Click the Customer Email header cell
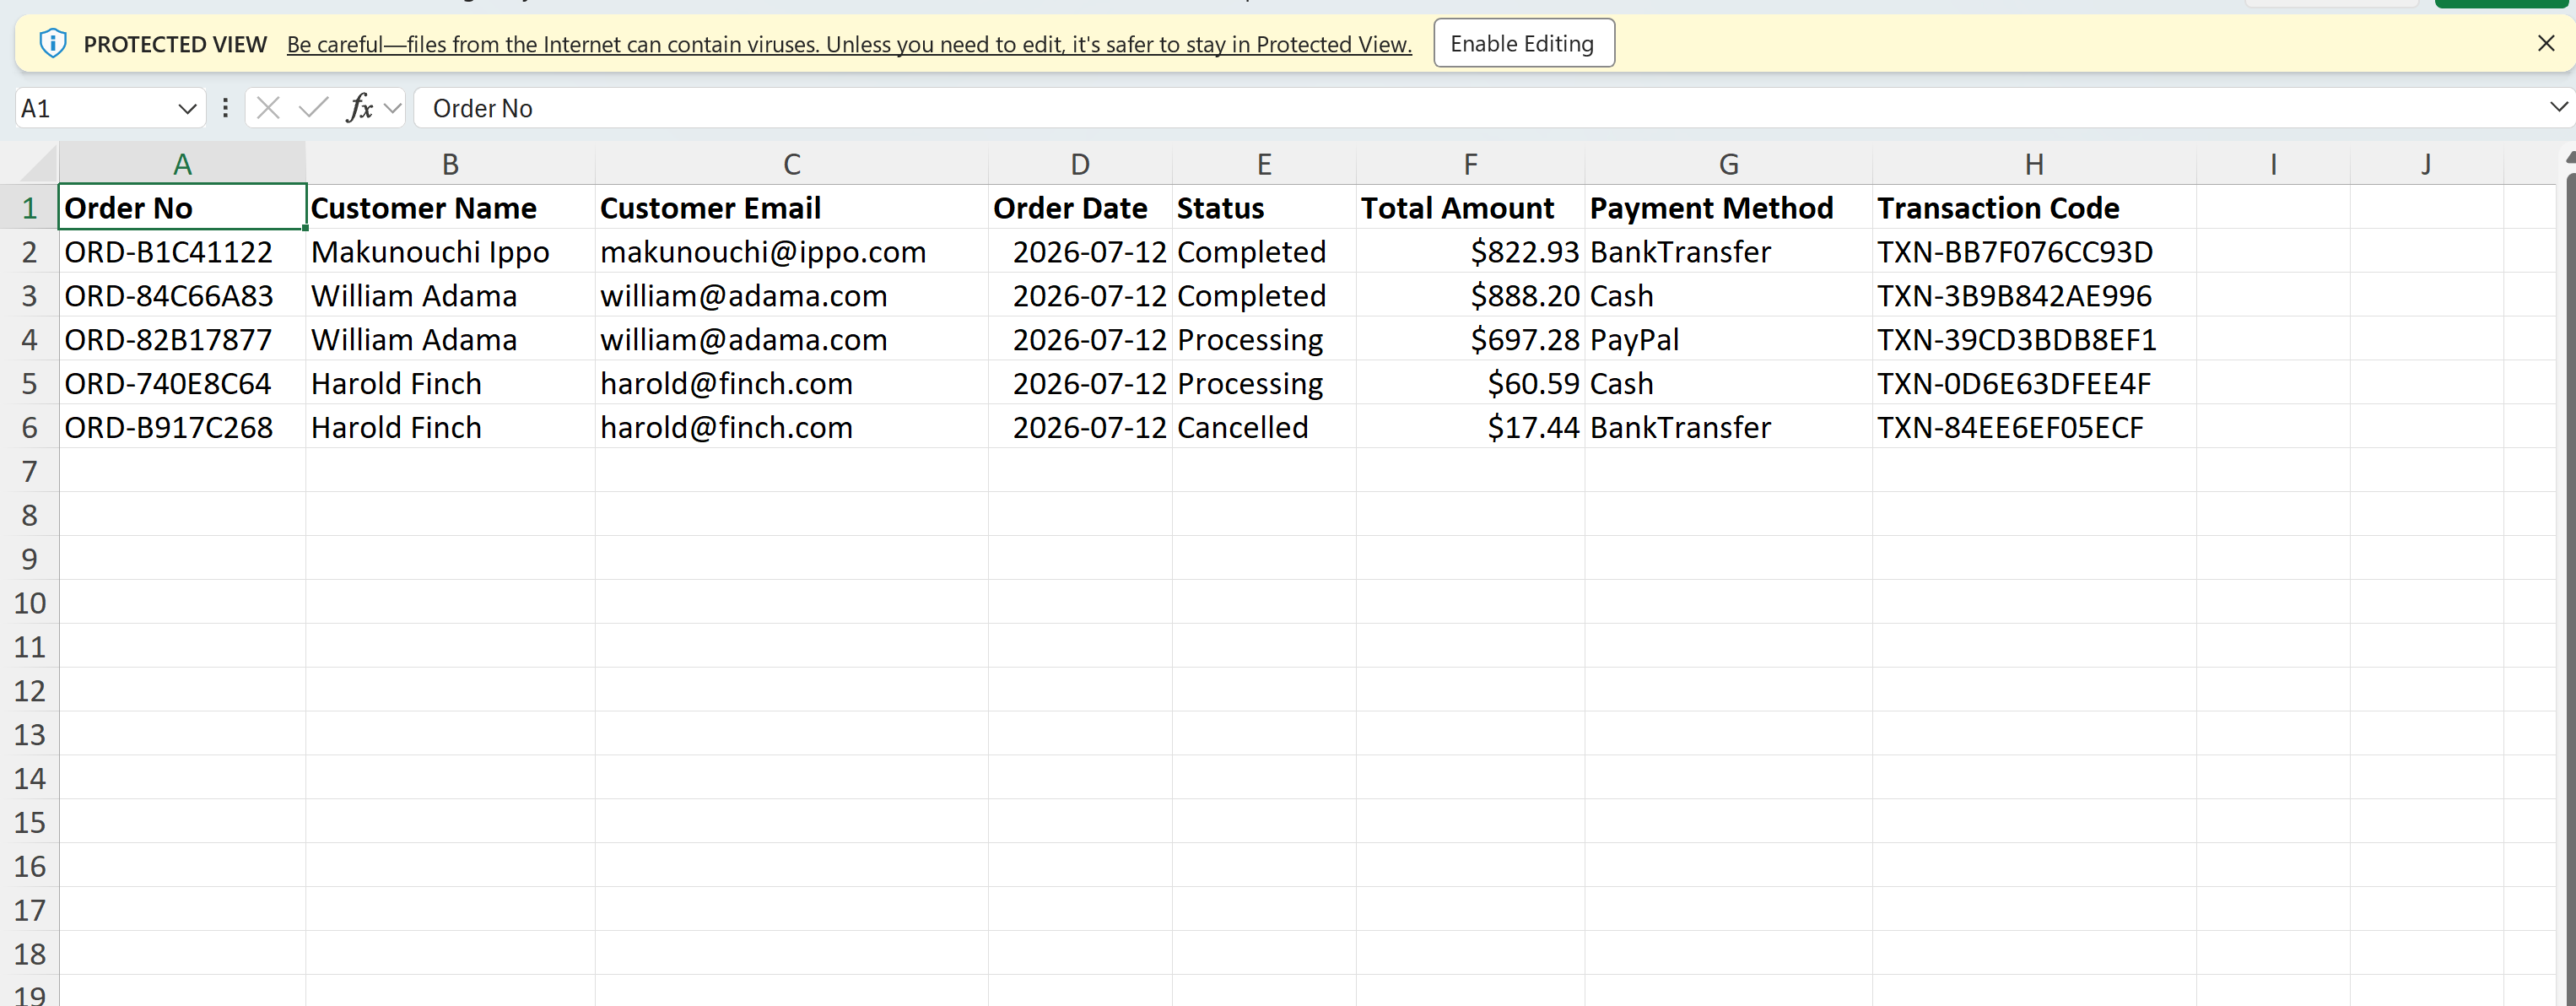Screen dimensions: 2576x1006 coord(791,207)
